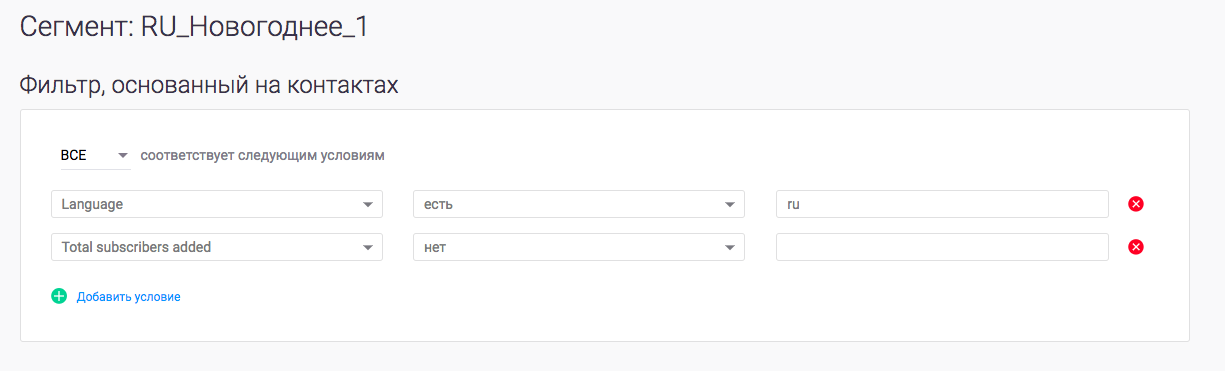Delete the Total subscribers added condition row
This screenshot has height=371, width=1225.
click(1136, 247)
